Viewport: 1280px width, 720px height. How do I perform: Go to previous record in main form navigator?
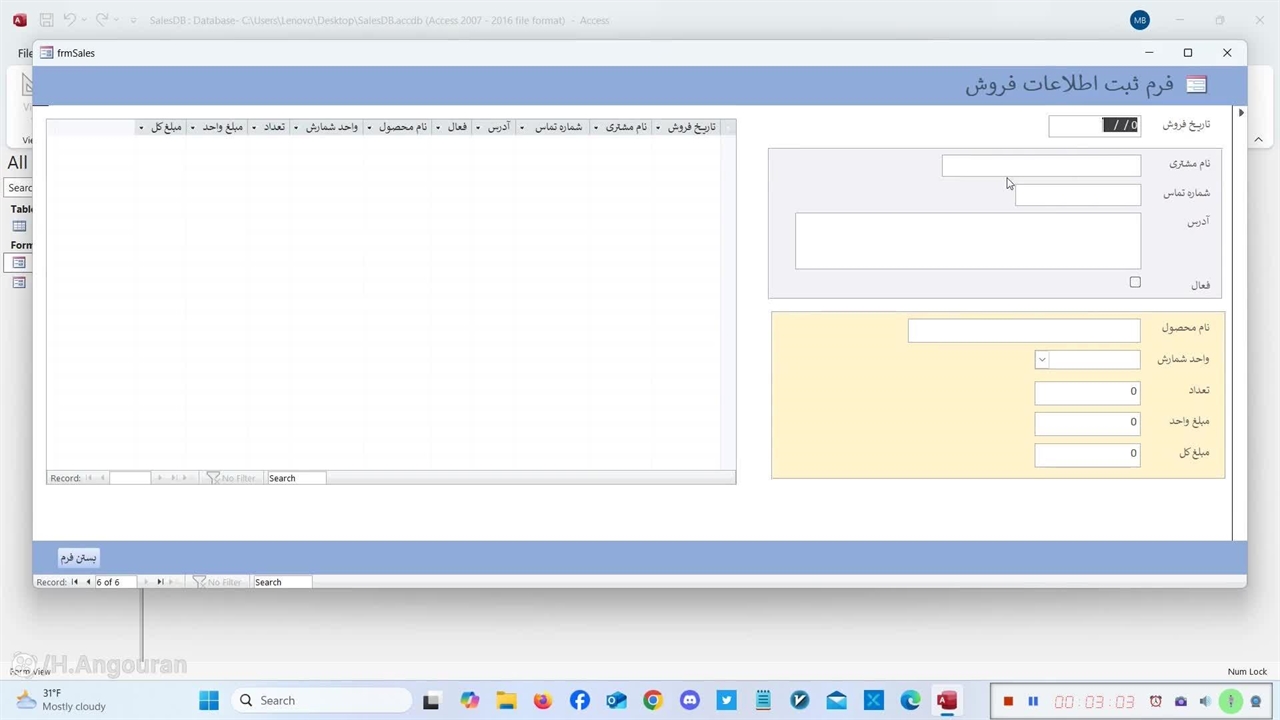(88, 582)
